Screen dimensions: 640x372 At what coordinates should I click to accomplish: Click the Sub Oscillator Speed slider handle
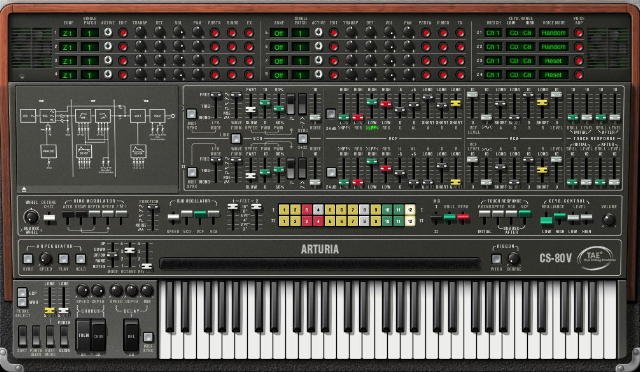coord(173,216)
